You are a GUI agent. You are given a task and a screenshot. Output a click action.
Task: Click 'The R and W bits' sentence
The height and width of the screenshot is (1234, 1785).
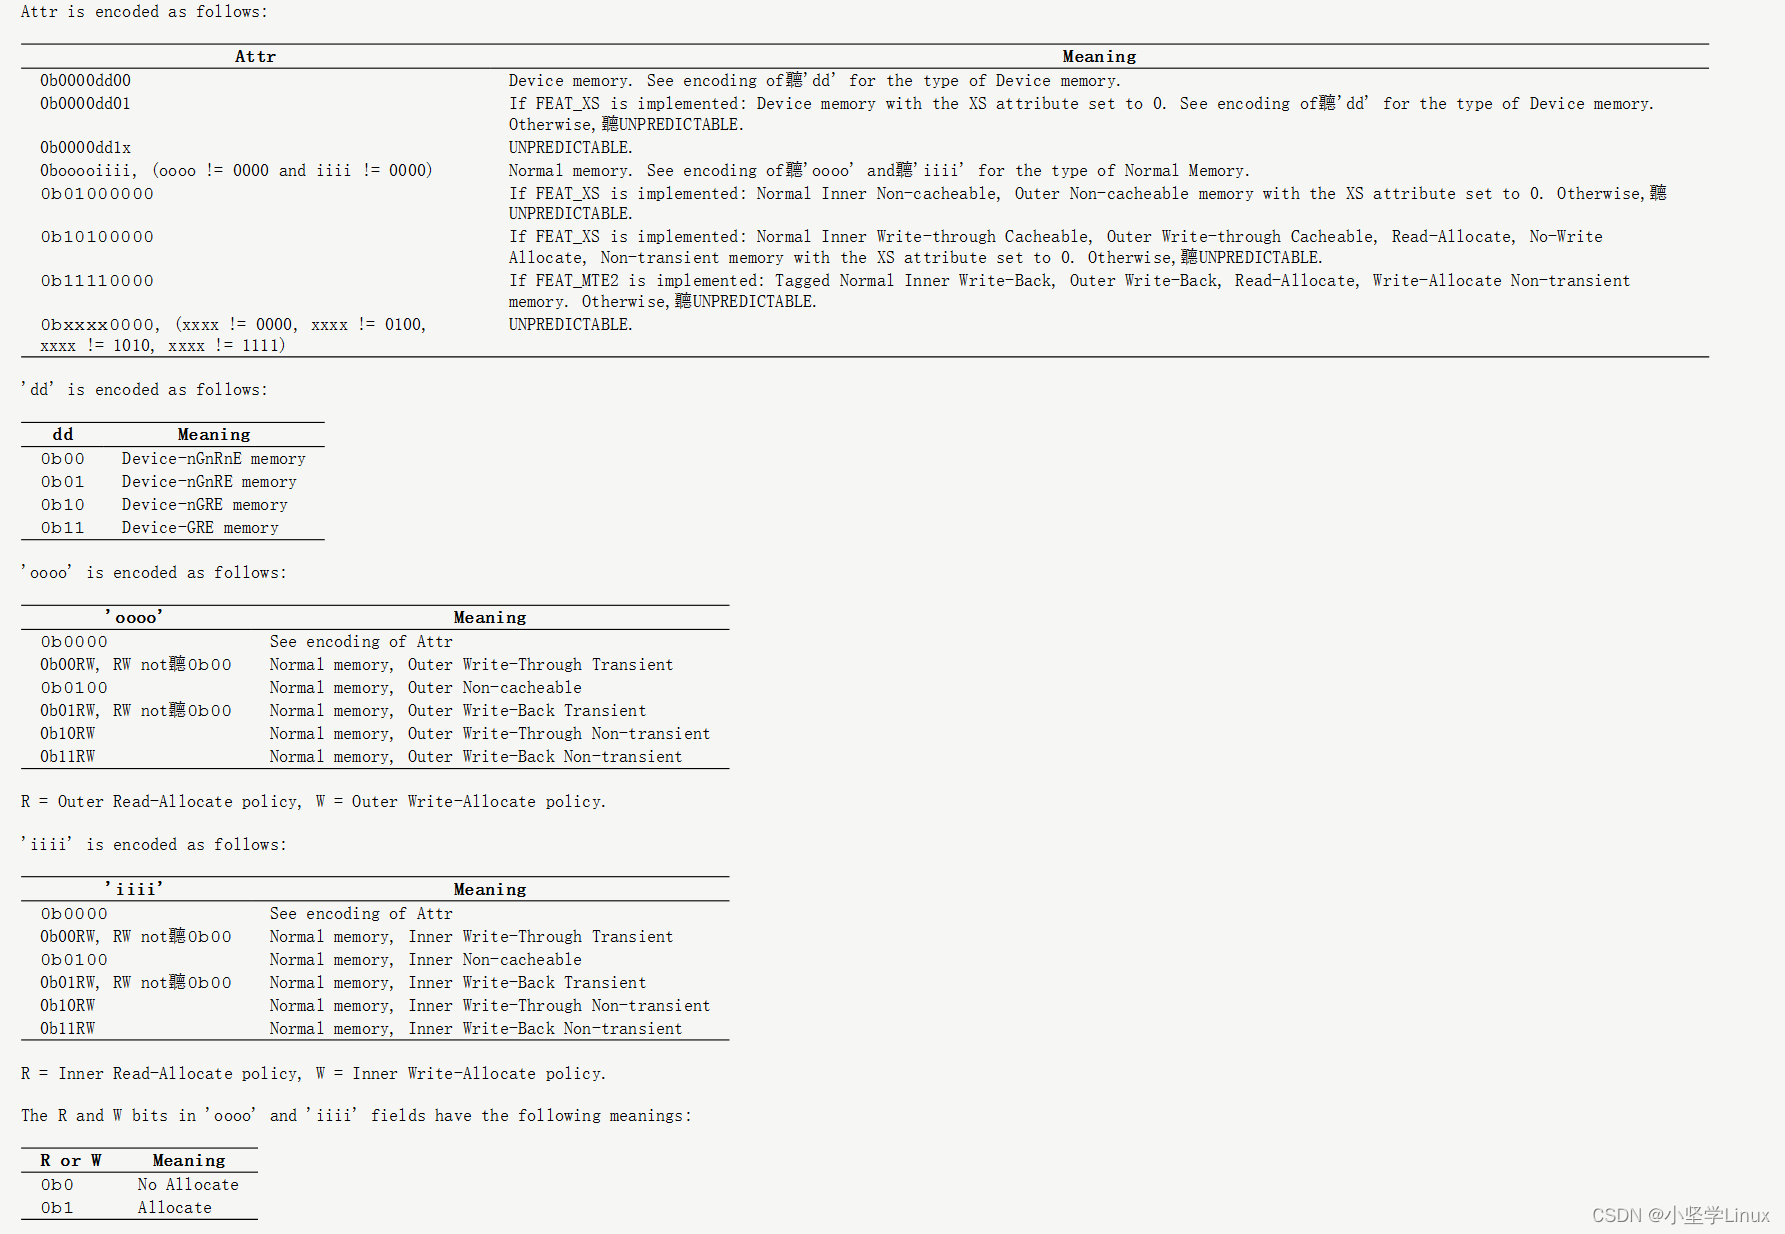[356, 1116]
